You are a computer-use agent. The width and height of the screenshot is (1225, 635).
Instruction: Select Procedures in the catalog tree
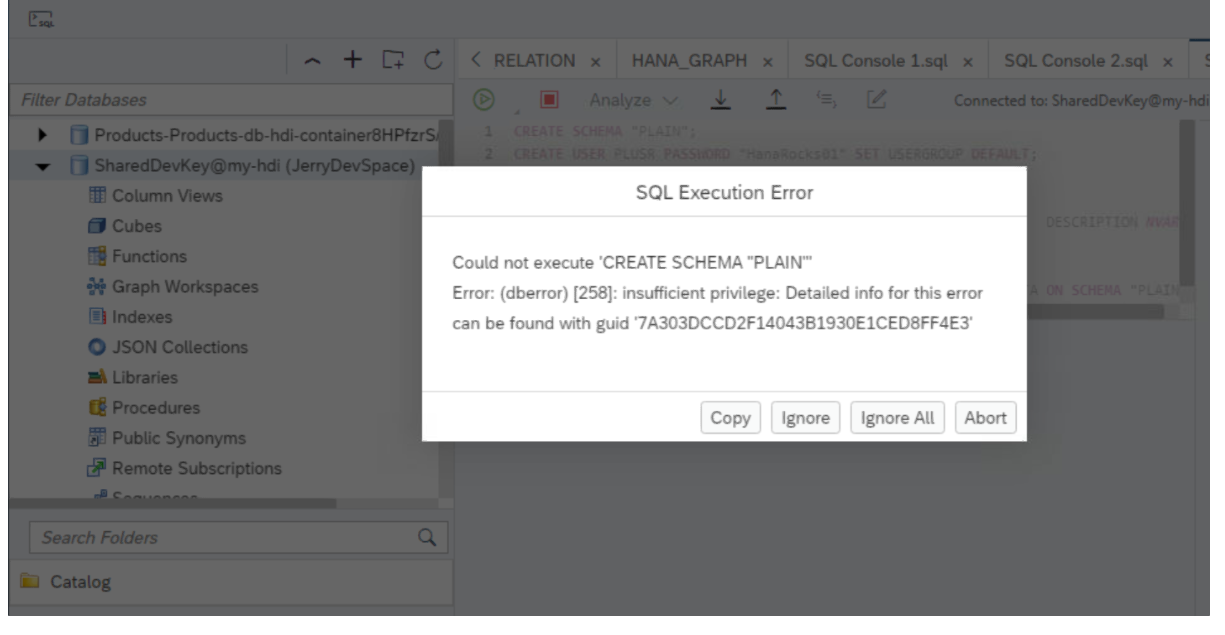[x=157, y=408]
